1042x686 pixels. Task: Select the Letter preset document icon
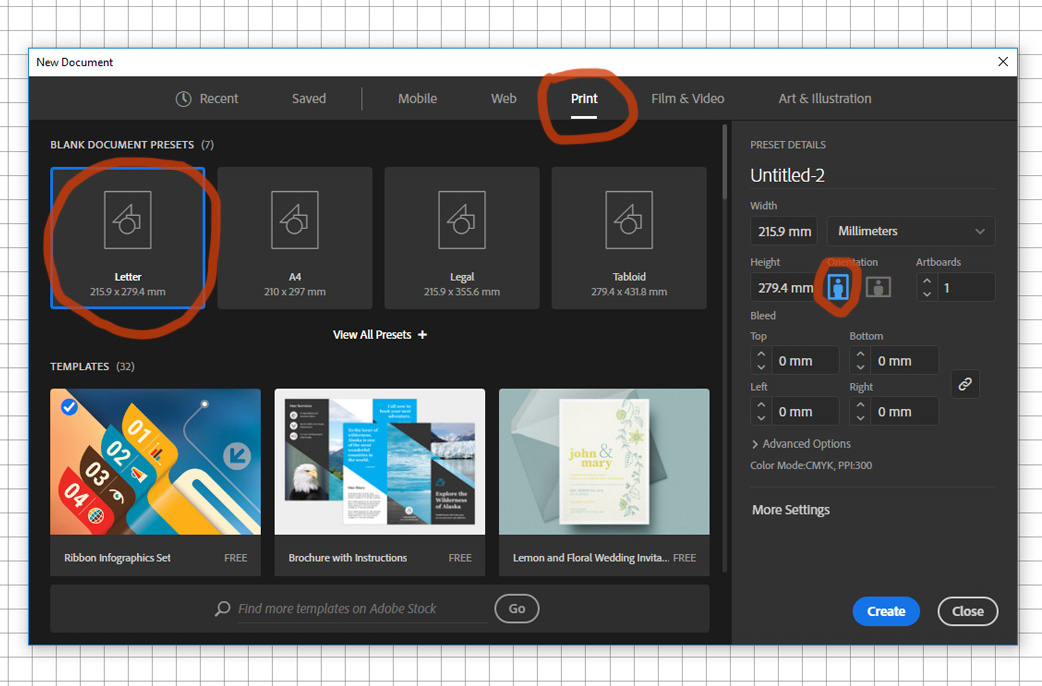coord(128,220)
